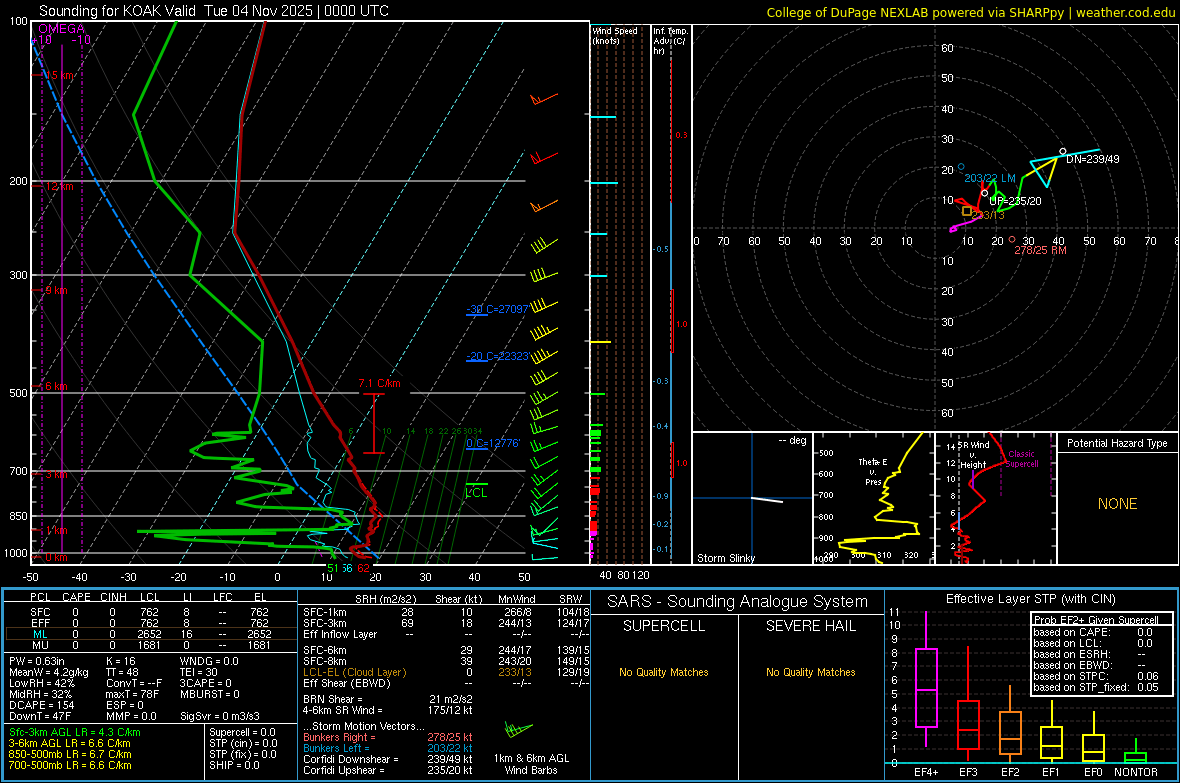Click the 'Potential Hazard Type' header

(1118, 443)
